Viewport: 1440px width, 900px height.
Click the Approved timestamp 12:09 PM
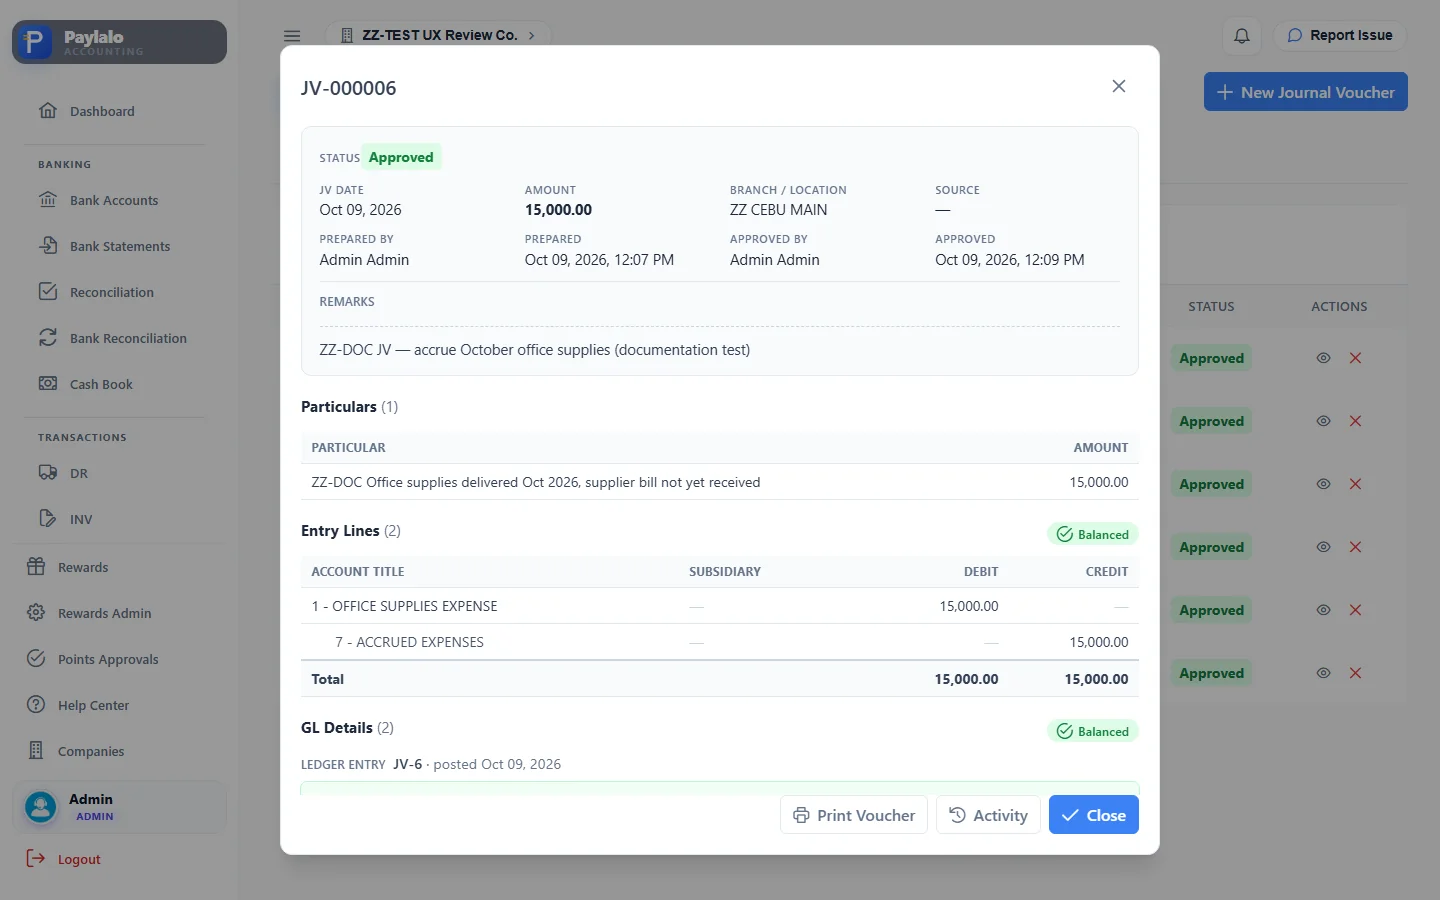coord(1010,260)
